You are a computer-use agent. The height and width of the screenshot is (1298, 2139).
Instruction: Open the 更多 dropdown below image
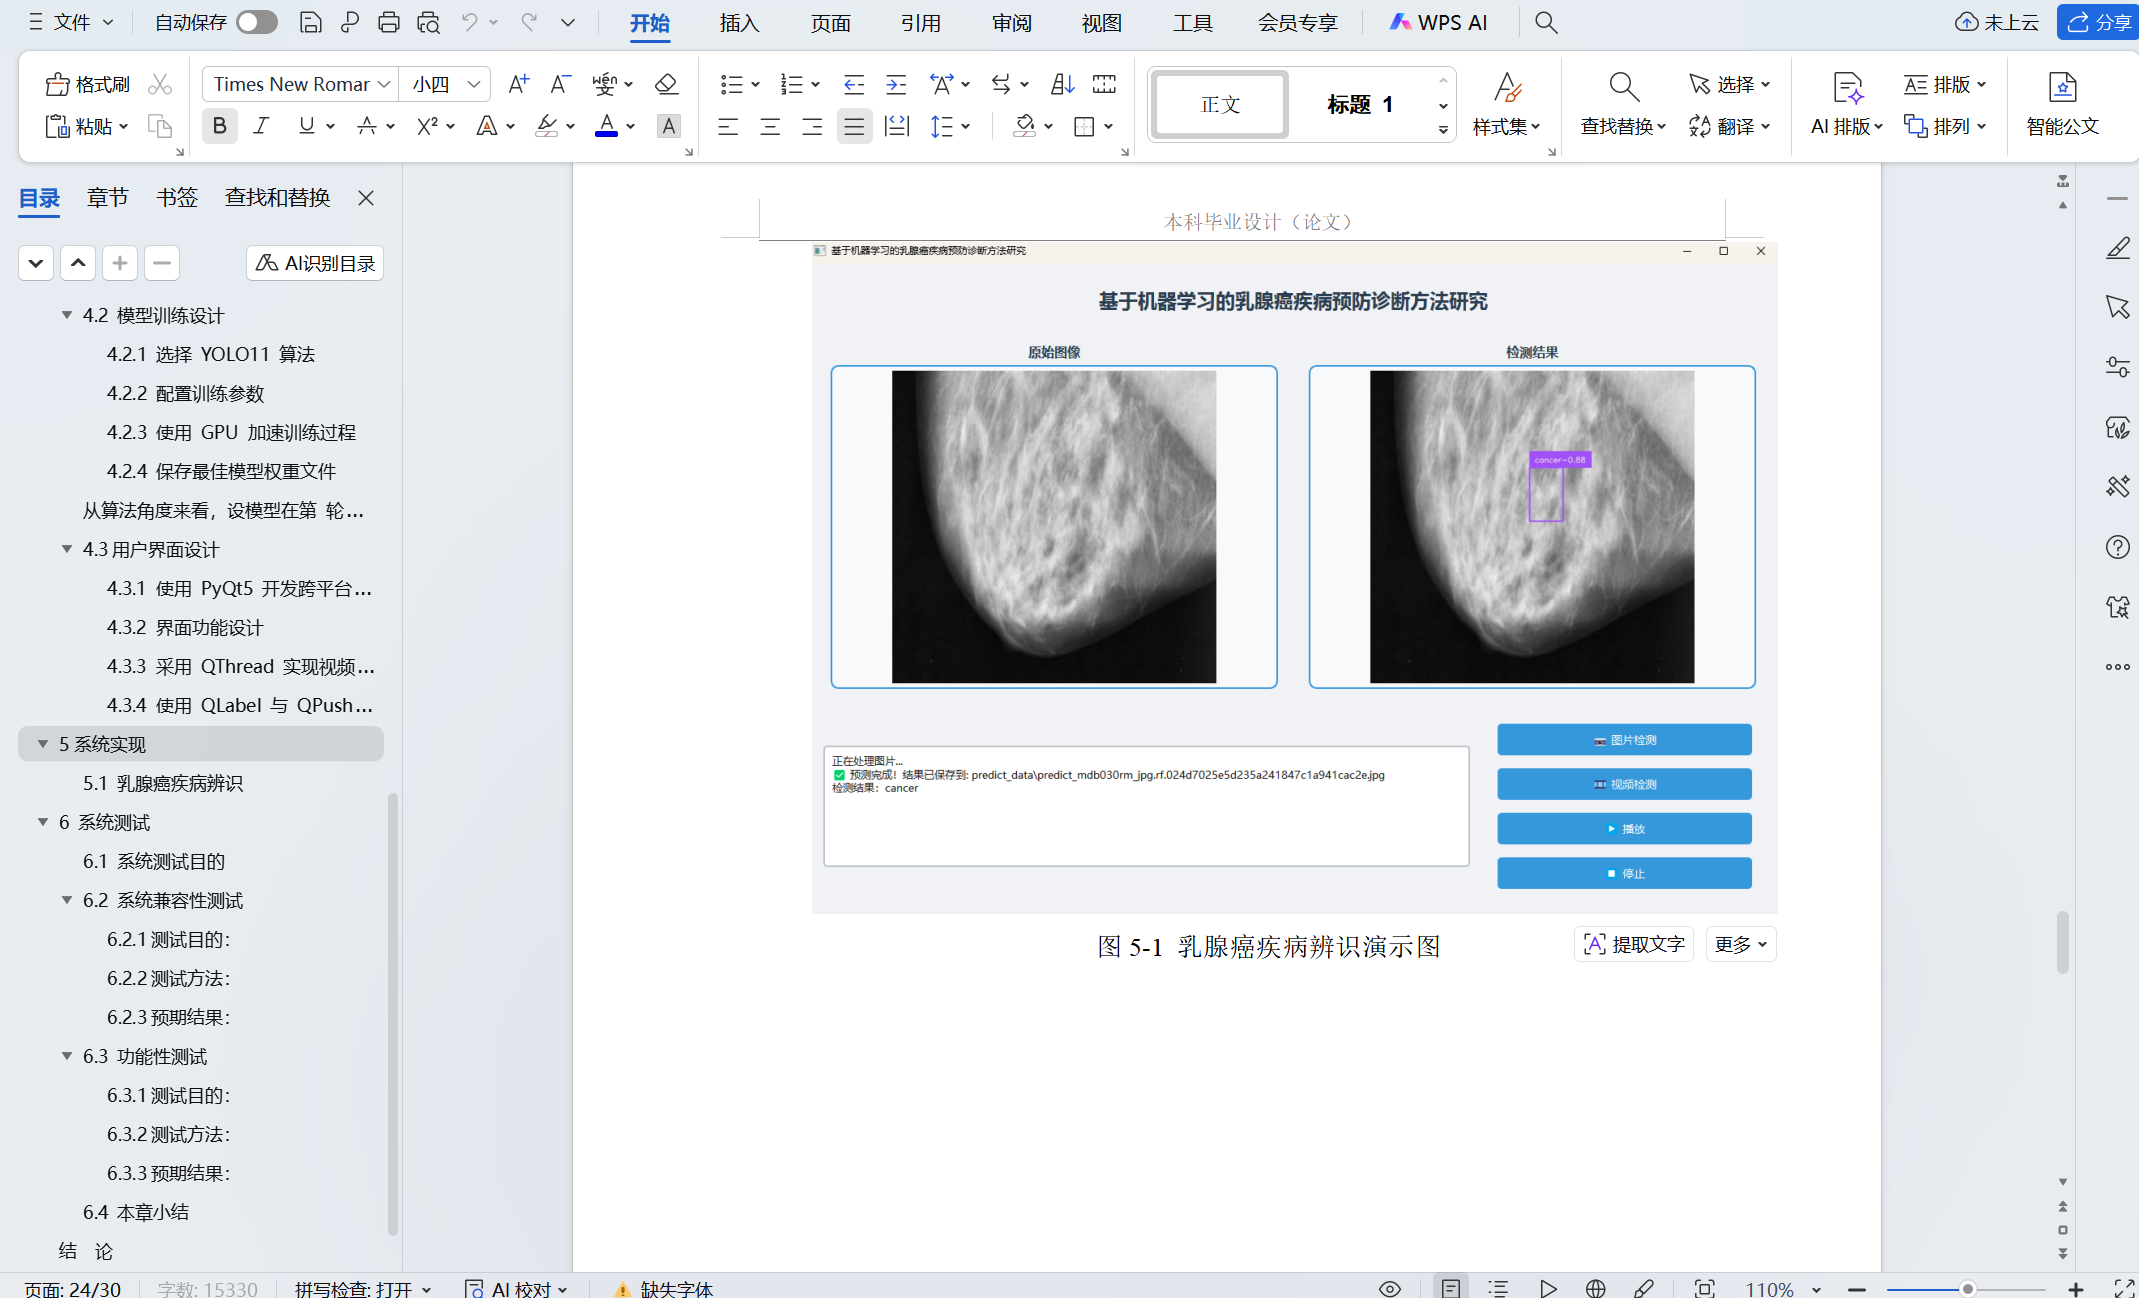coord(1740,944)
